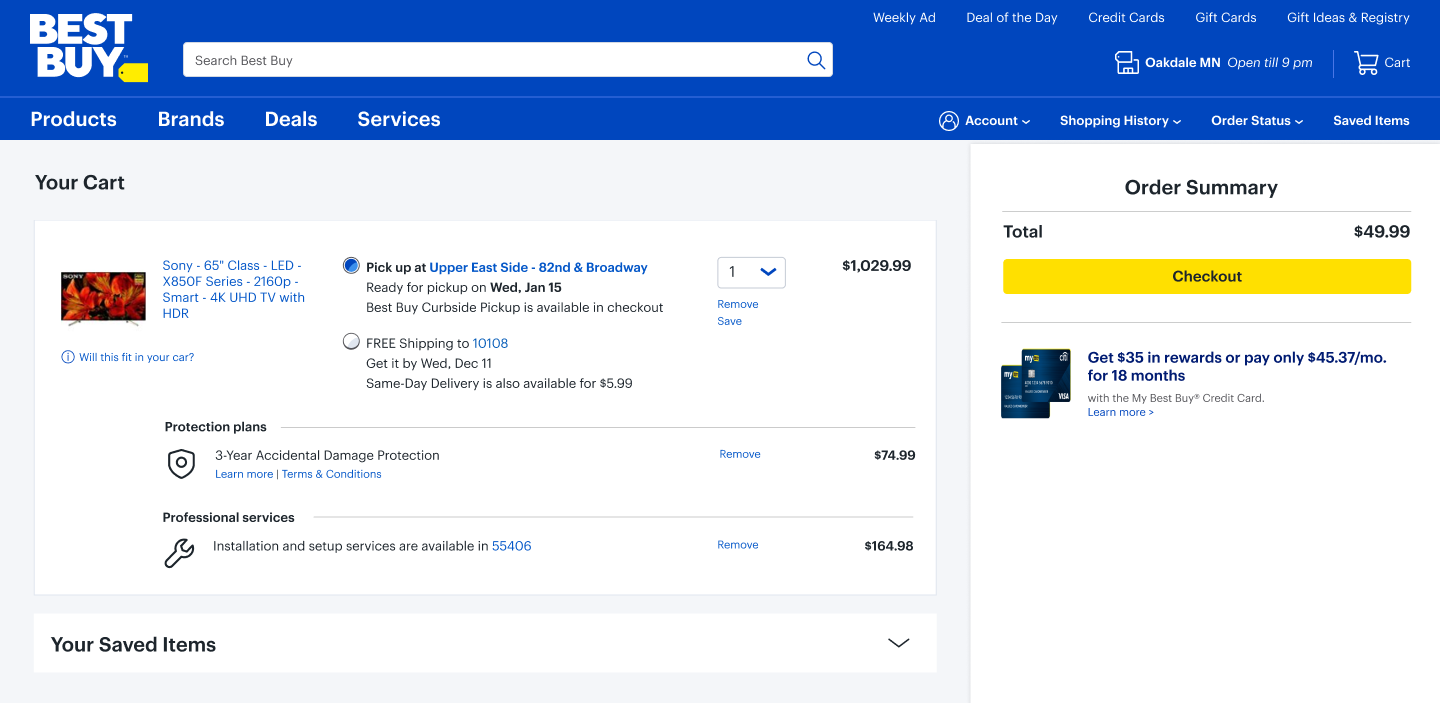Expand the Your Saved Items section
The image size is (1440, 703).
coord(898,643)
